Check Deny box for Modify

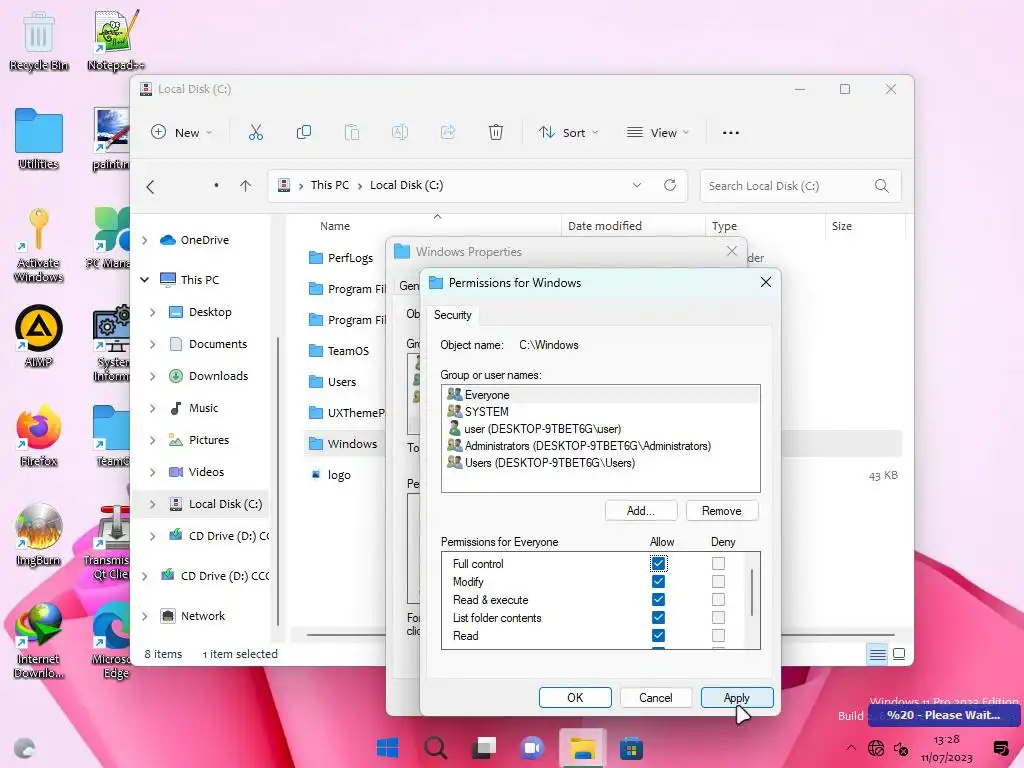(x=718, y=581)
